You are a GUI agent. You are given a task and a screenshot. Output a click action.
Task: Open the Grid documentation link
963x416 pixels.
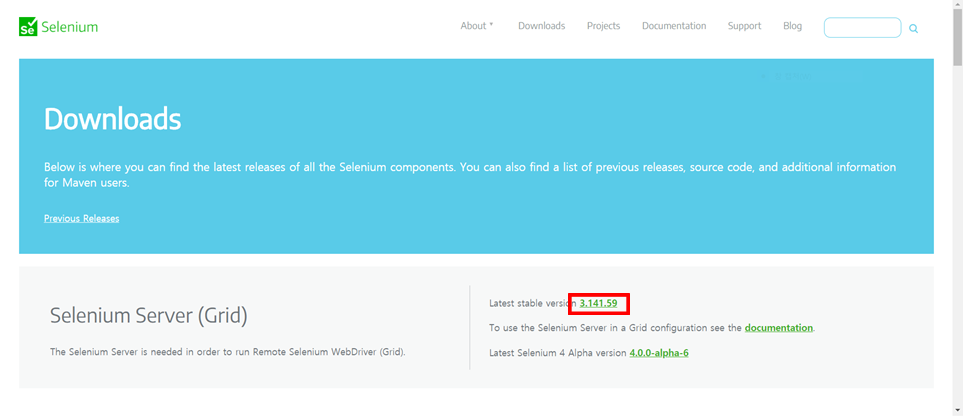tap(779, 328)
